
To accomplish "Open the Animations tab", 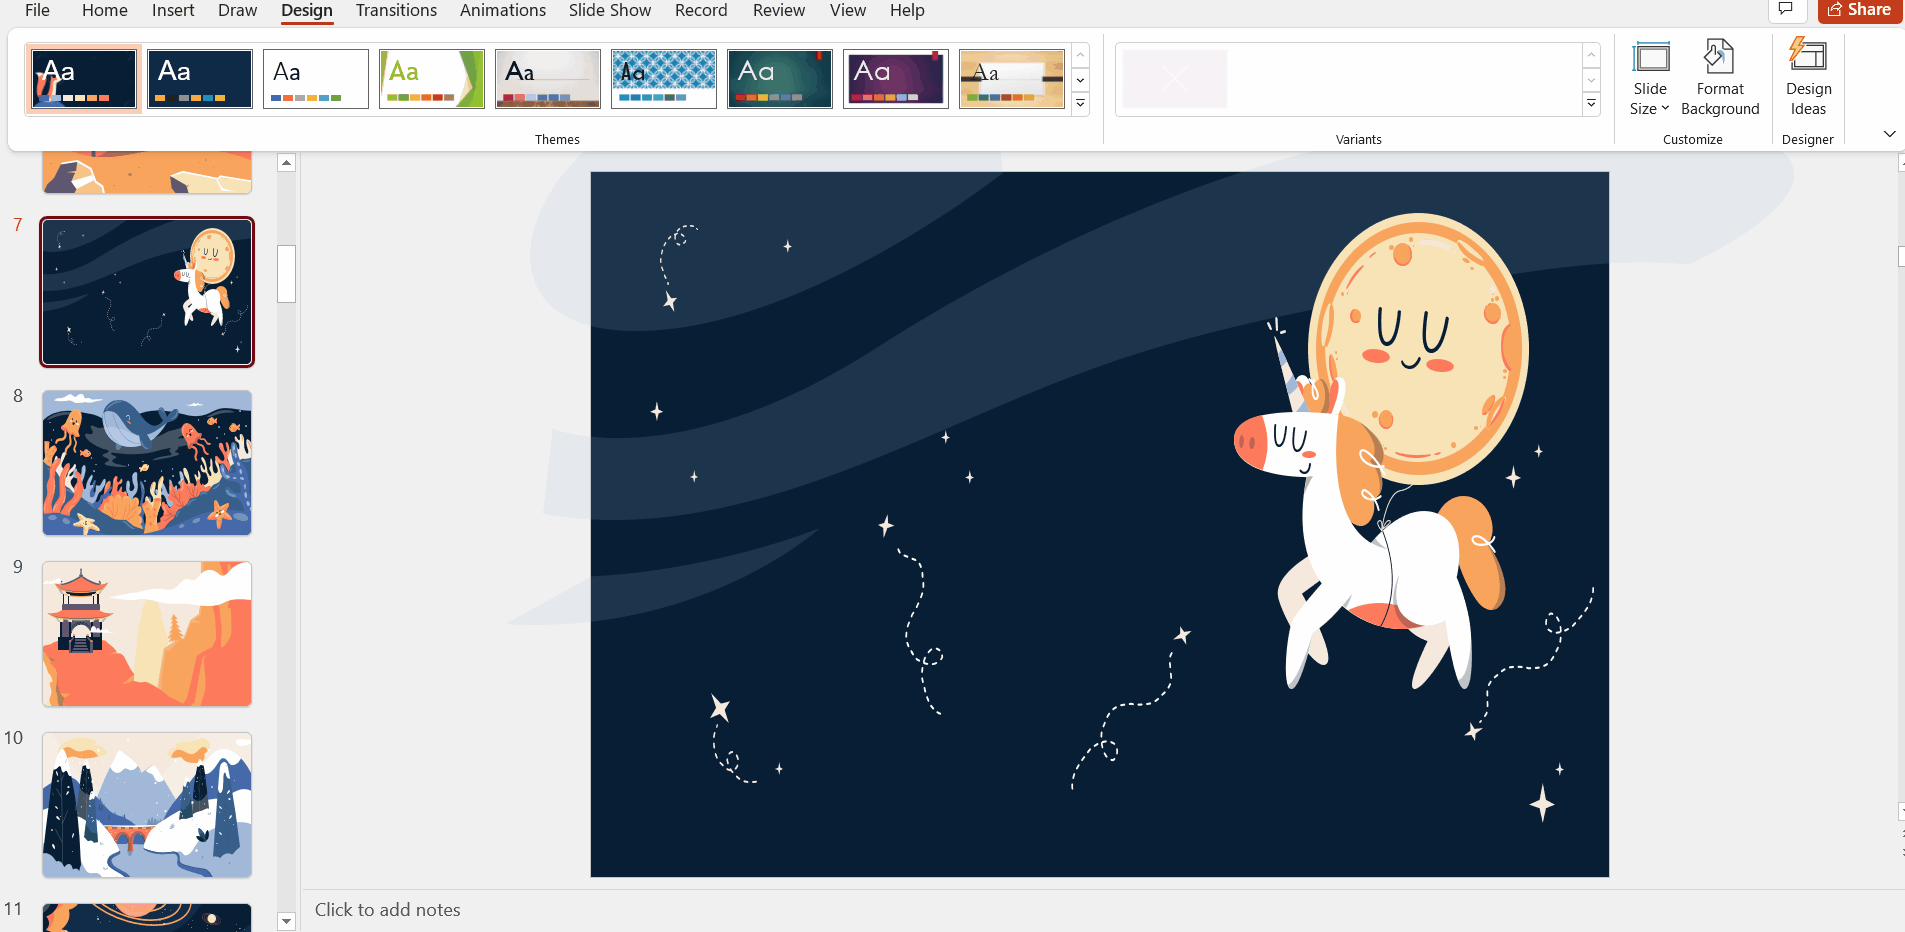I will pos(503,10).
